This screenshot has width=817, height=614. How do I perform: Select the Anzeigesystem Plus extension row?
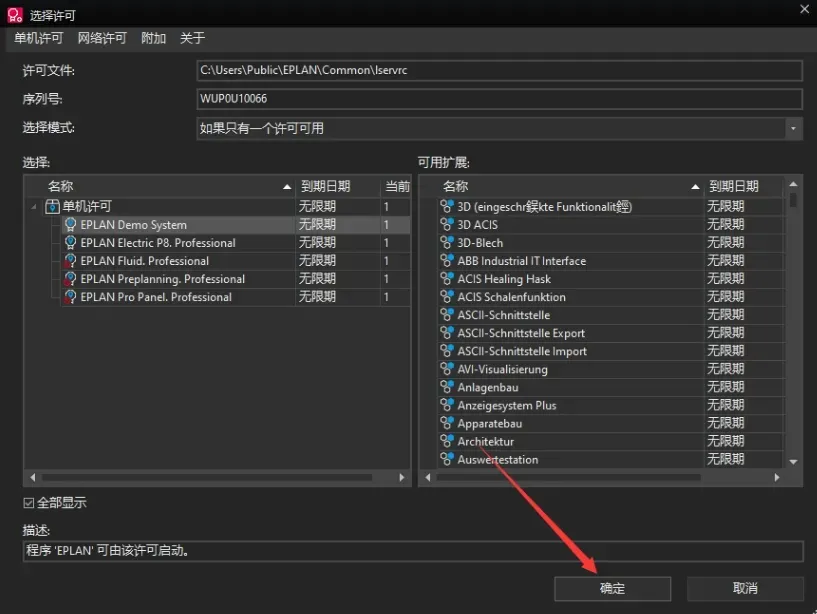611,406
